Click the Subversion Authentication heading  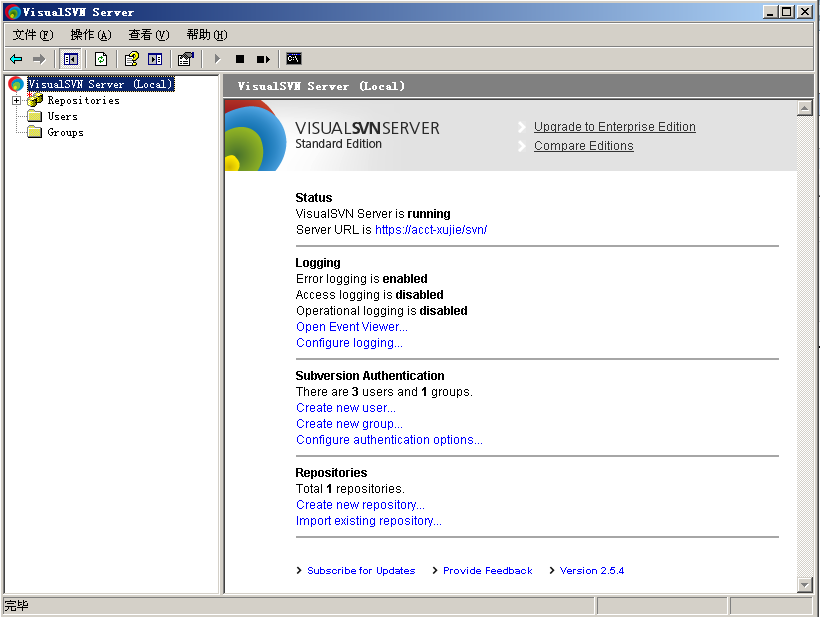coord(370,376)
